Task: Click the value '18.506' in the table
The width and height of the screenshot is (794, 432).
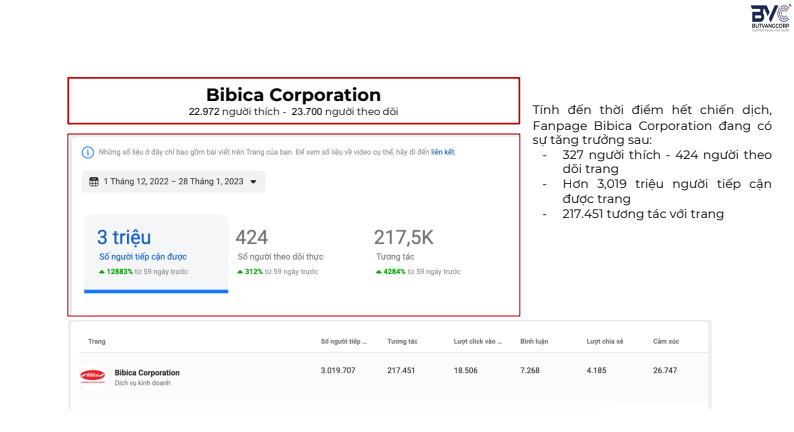Action: (465, 370)
